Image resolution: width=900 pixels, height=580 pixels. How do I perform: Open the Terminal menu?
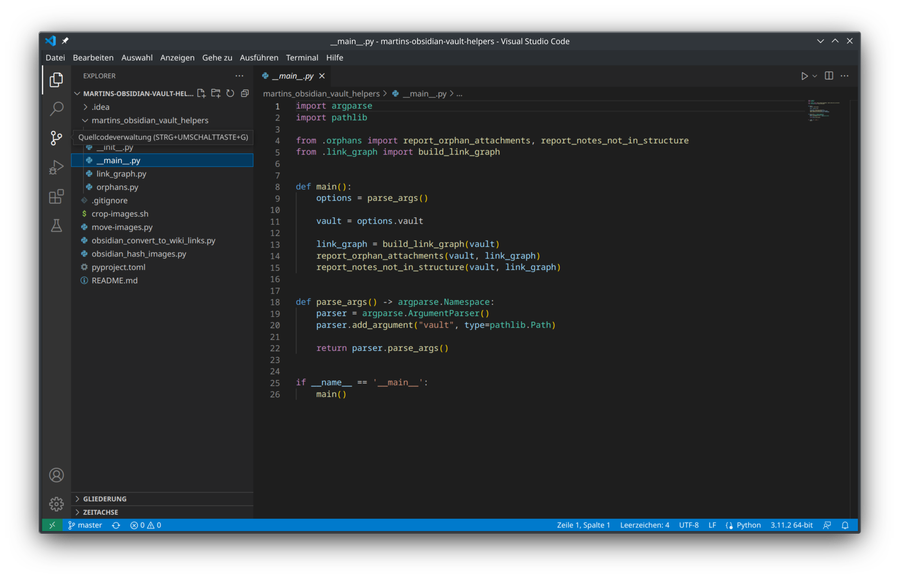302,57
